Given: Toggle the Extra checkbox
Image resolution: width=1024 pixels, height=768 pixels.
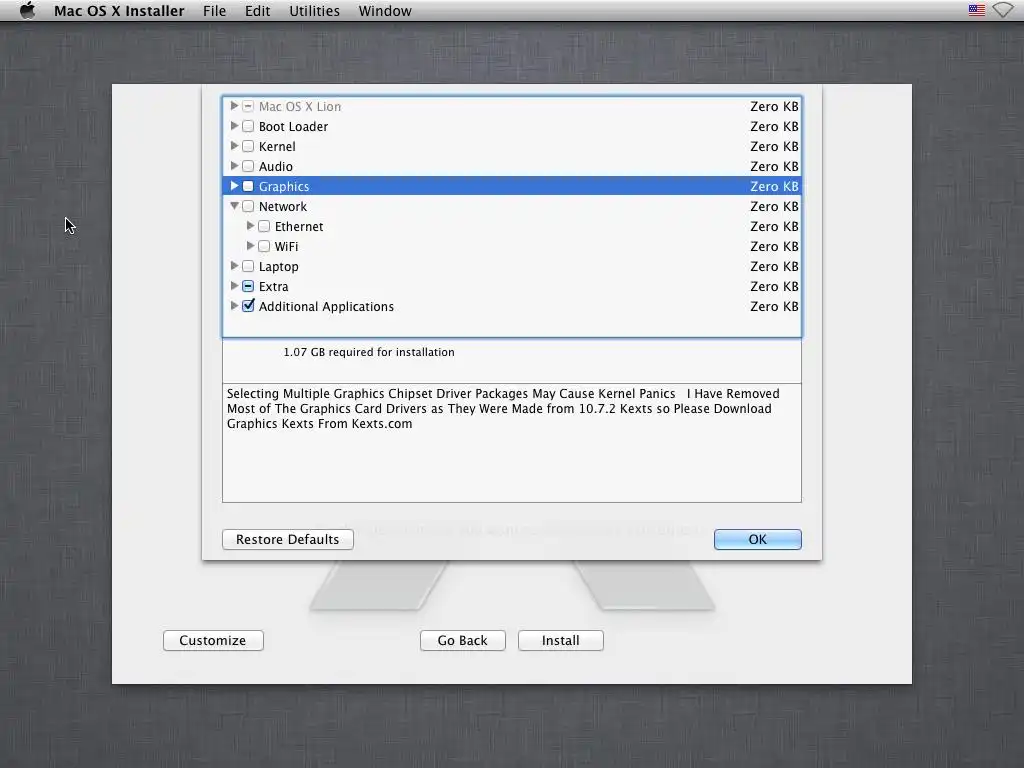Looking at the screenshot, I should (x=248, y=286).
